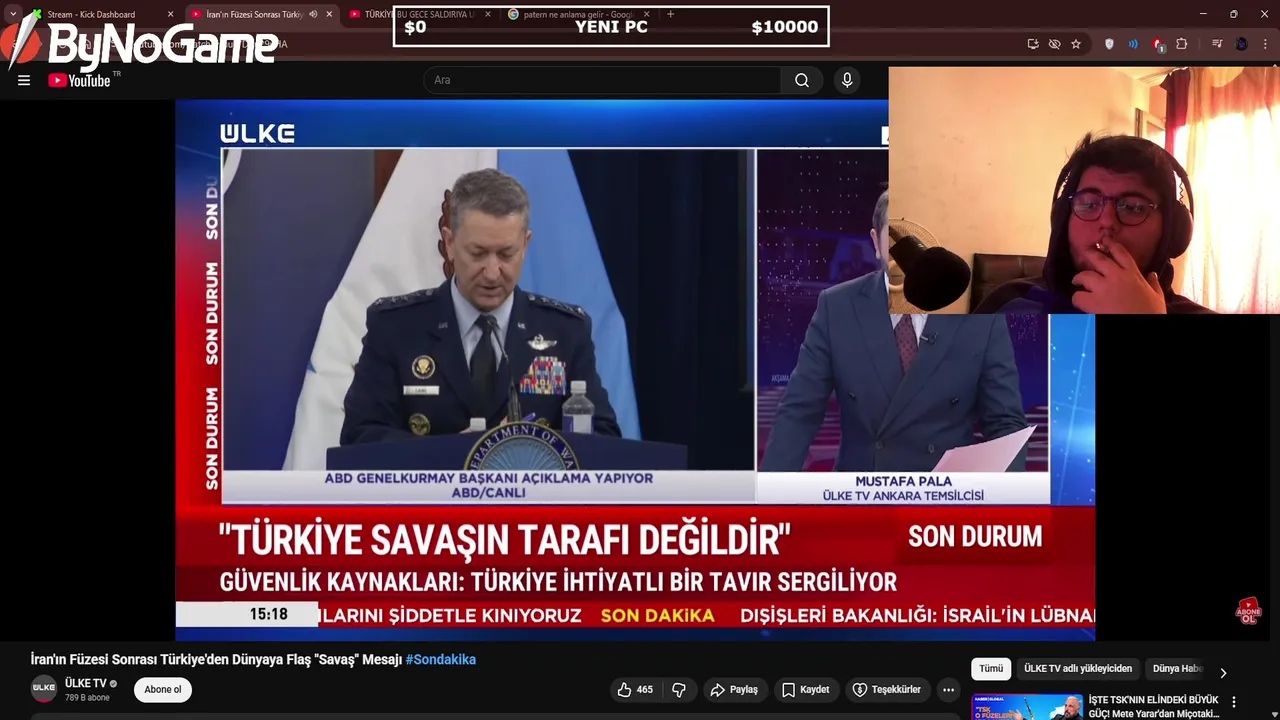This screenshot has width=1280, height=720.
Task: Open options for the suggested video
Action: [1234, 702]
